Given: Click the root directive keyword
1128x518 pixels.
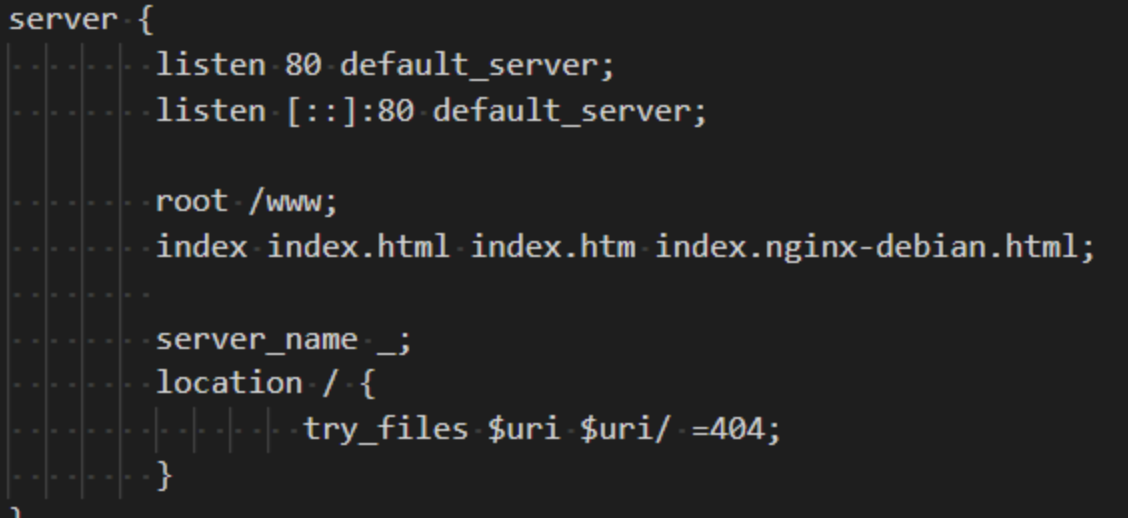Looking at the screenshot, I should coord(192,202).
